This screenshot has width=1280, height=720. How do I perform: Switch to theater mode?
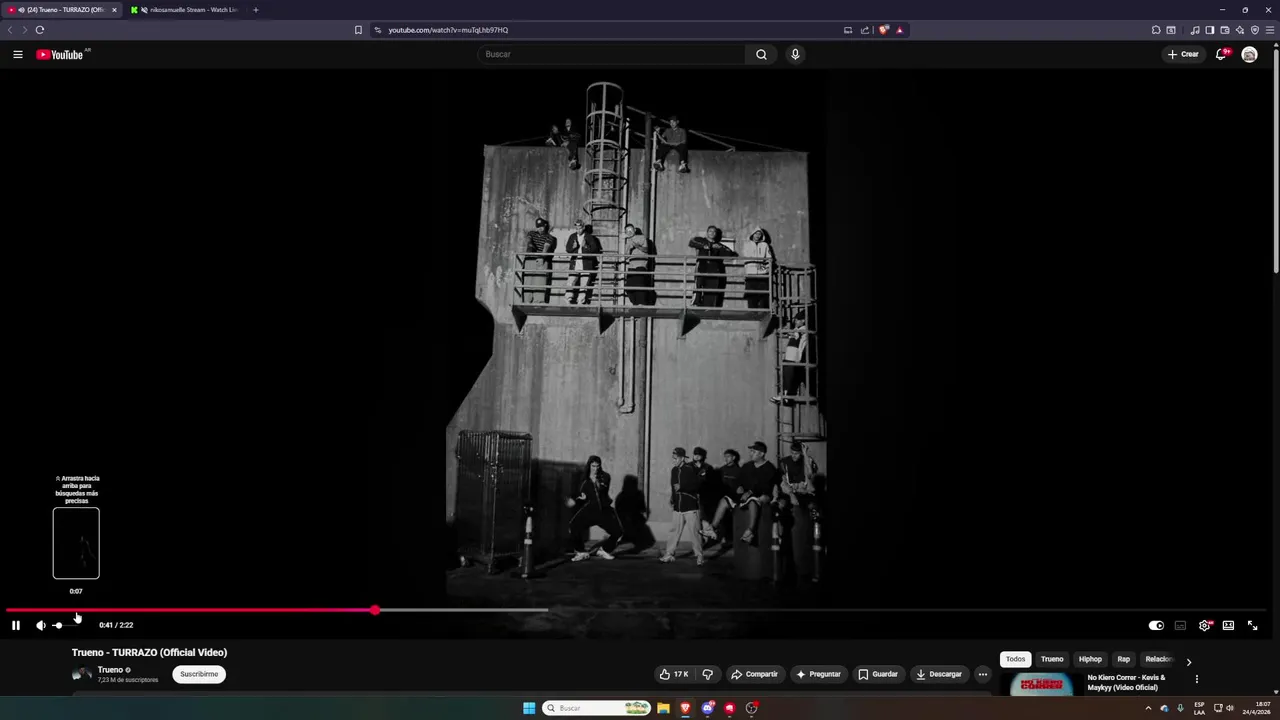coord(1228,625)
